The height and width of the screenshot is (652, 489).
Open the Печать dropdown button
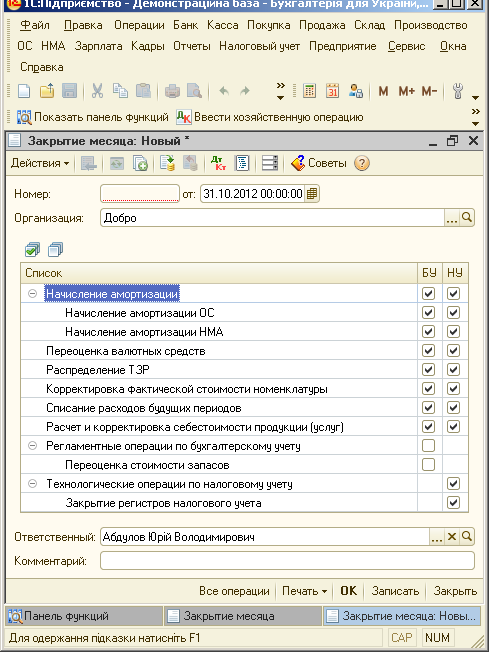304,591
